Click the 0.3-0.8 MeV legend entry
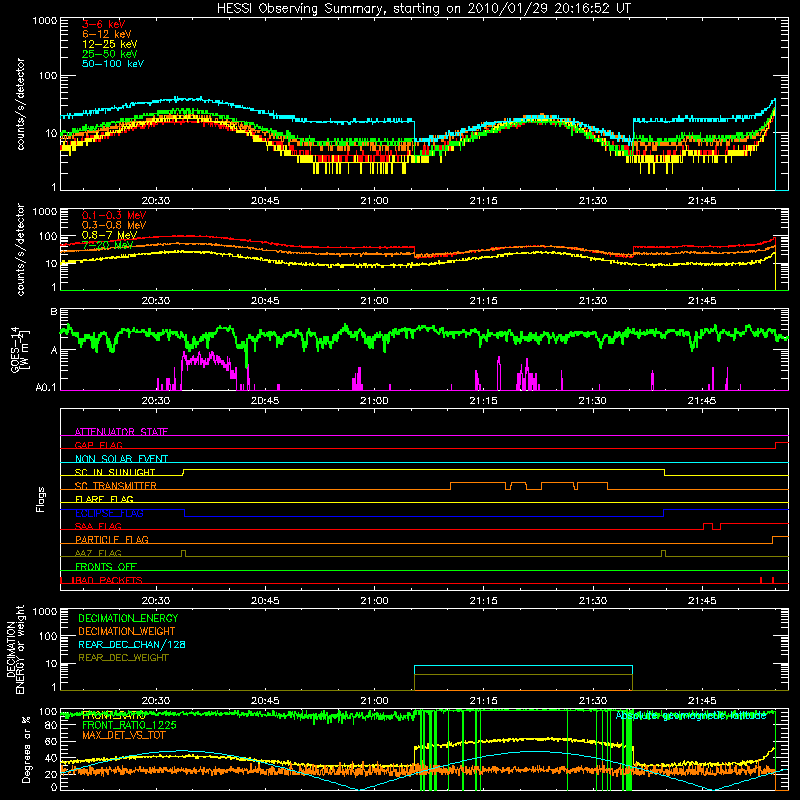Image resolution: width=800 pixels, height=800 pixels. pyautogui.click(x=114, y=225)
